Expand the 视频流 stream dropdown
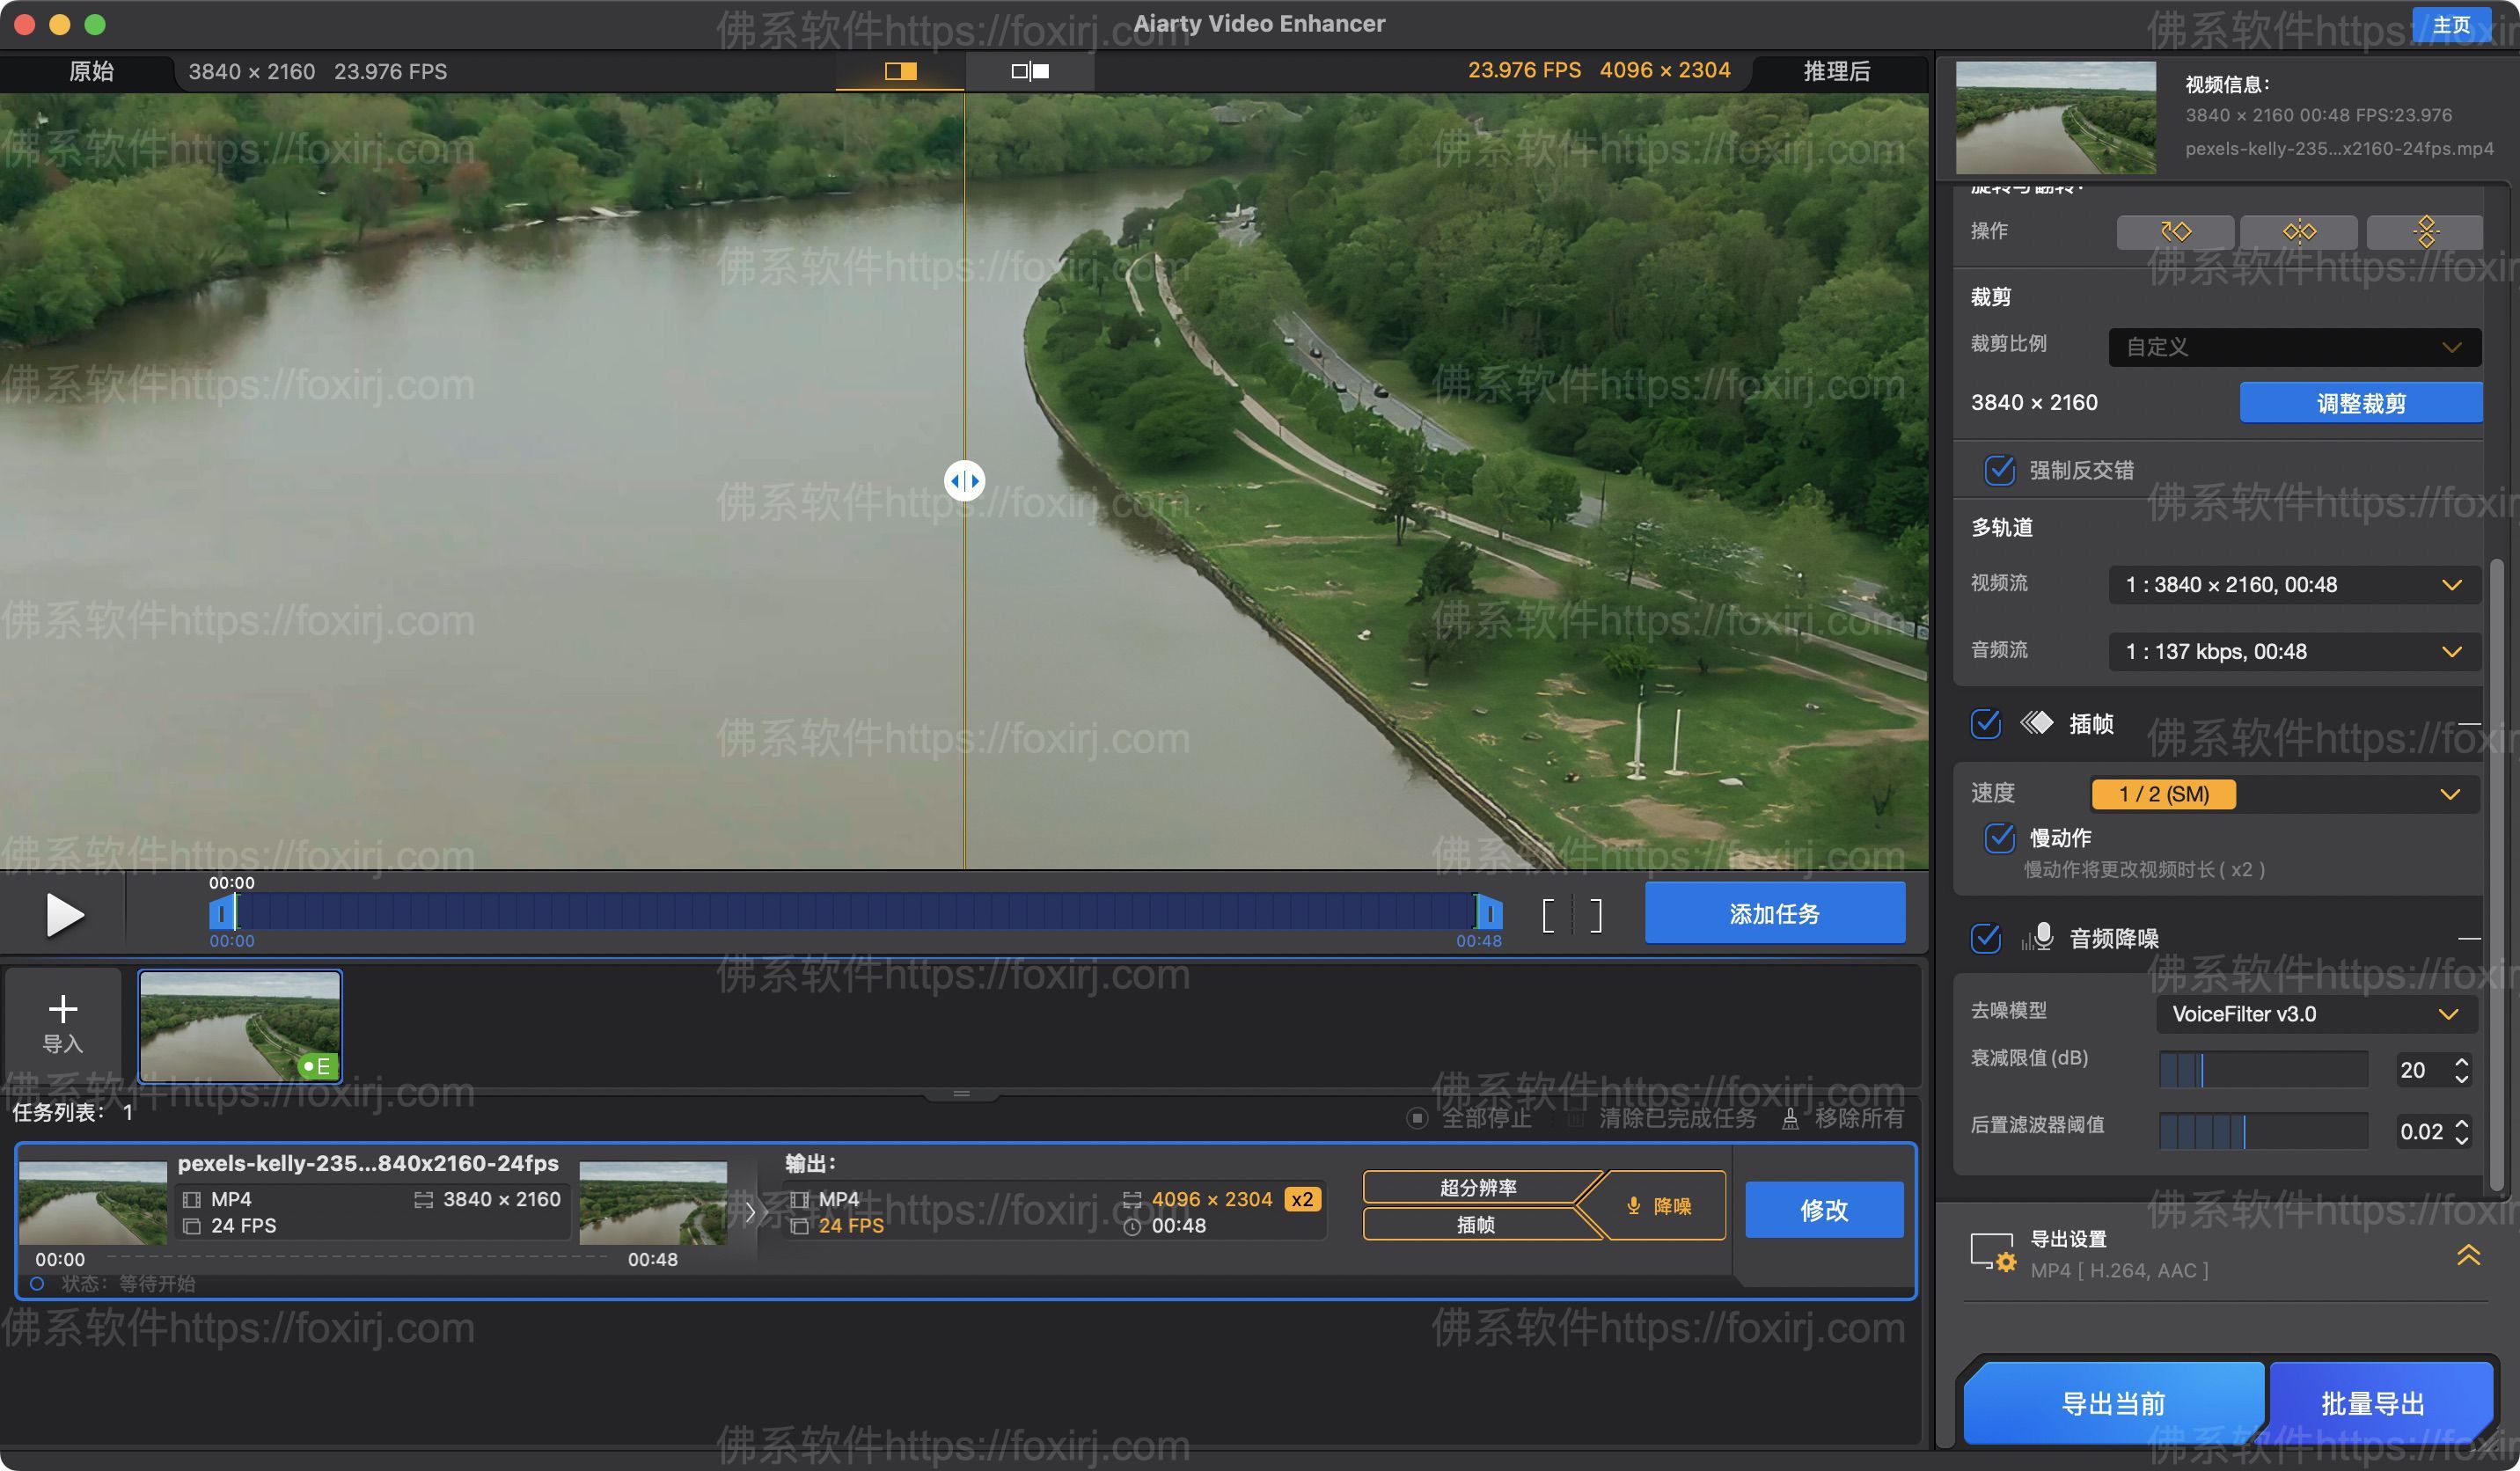Image resolution: width=2520 pixels, height=1471 pixels. coord(2293,585)
